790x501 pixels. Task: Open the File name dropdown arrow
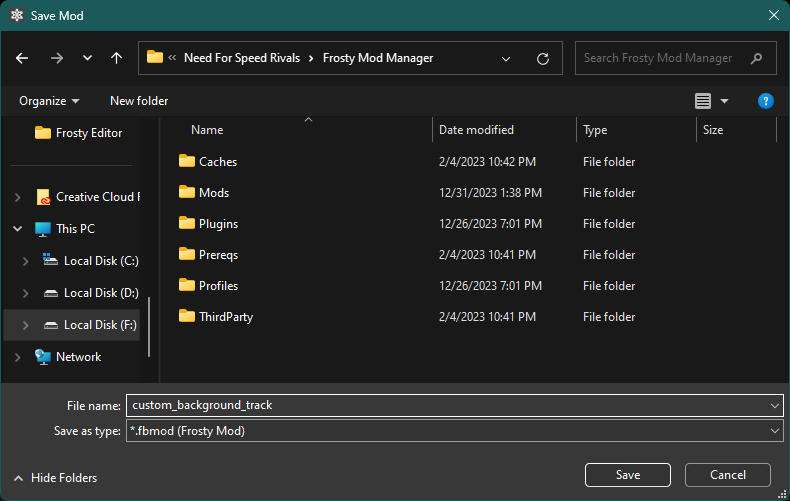pyautogui.click(x=774, y=406)
